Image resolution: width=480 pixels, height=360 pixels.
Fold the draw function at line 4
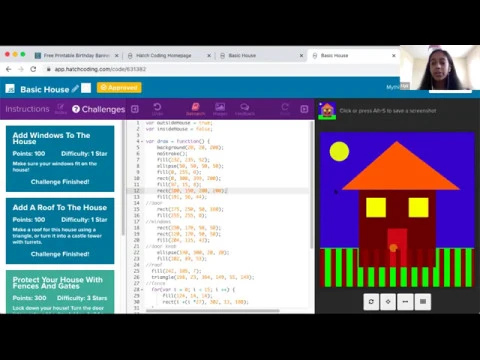coord(142,141)
